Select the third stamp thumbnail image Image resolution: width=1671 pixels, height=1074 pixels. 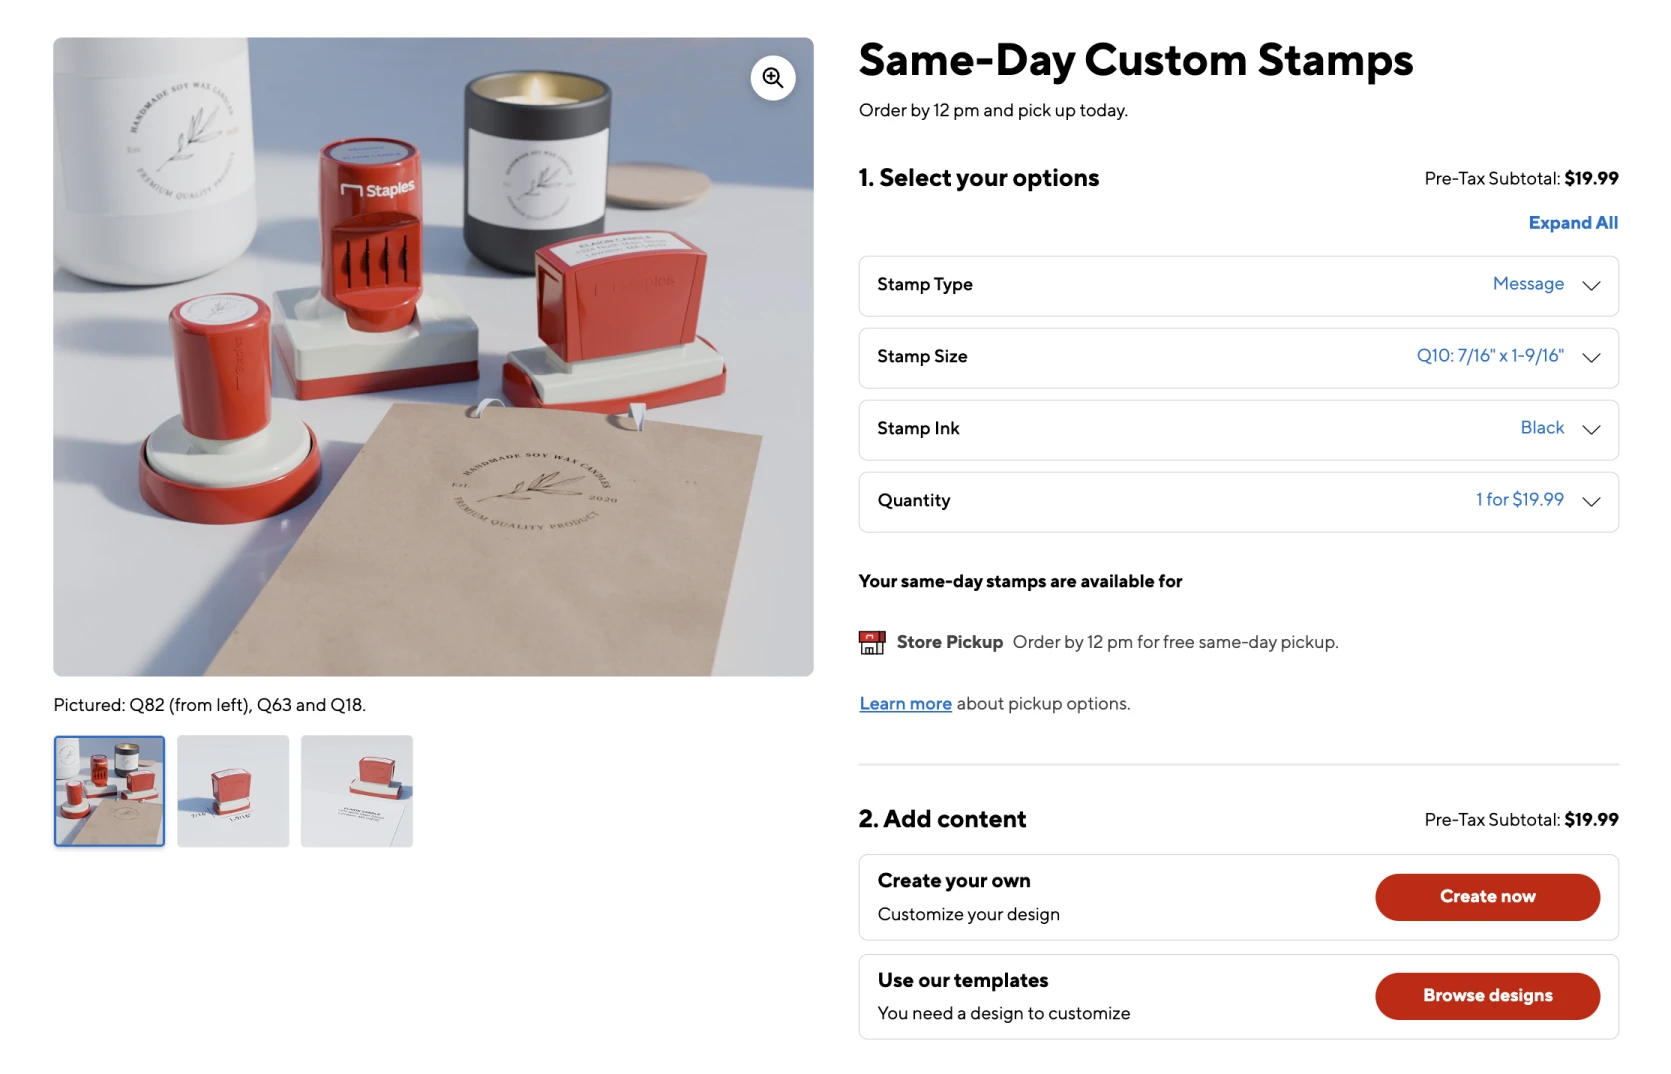tap(357, 791)
